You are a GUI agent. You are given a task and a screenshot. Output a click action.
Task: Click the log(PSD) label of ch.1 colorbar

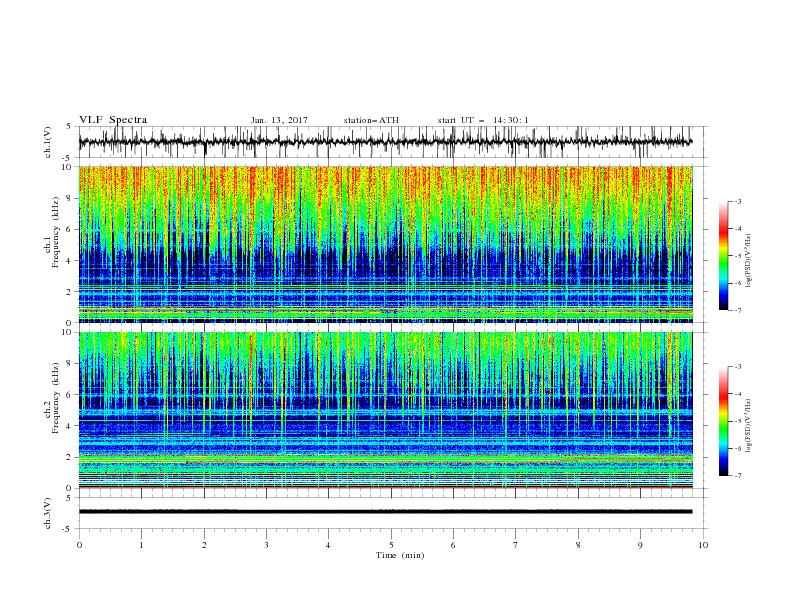point(748,261)
